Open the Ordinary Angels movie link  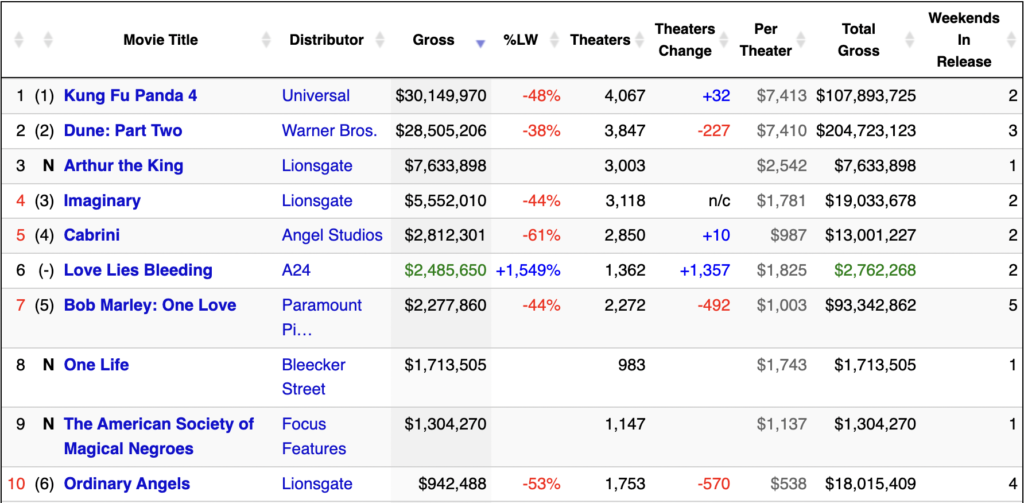pyautogui.click(x=127, y=484)
